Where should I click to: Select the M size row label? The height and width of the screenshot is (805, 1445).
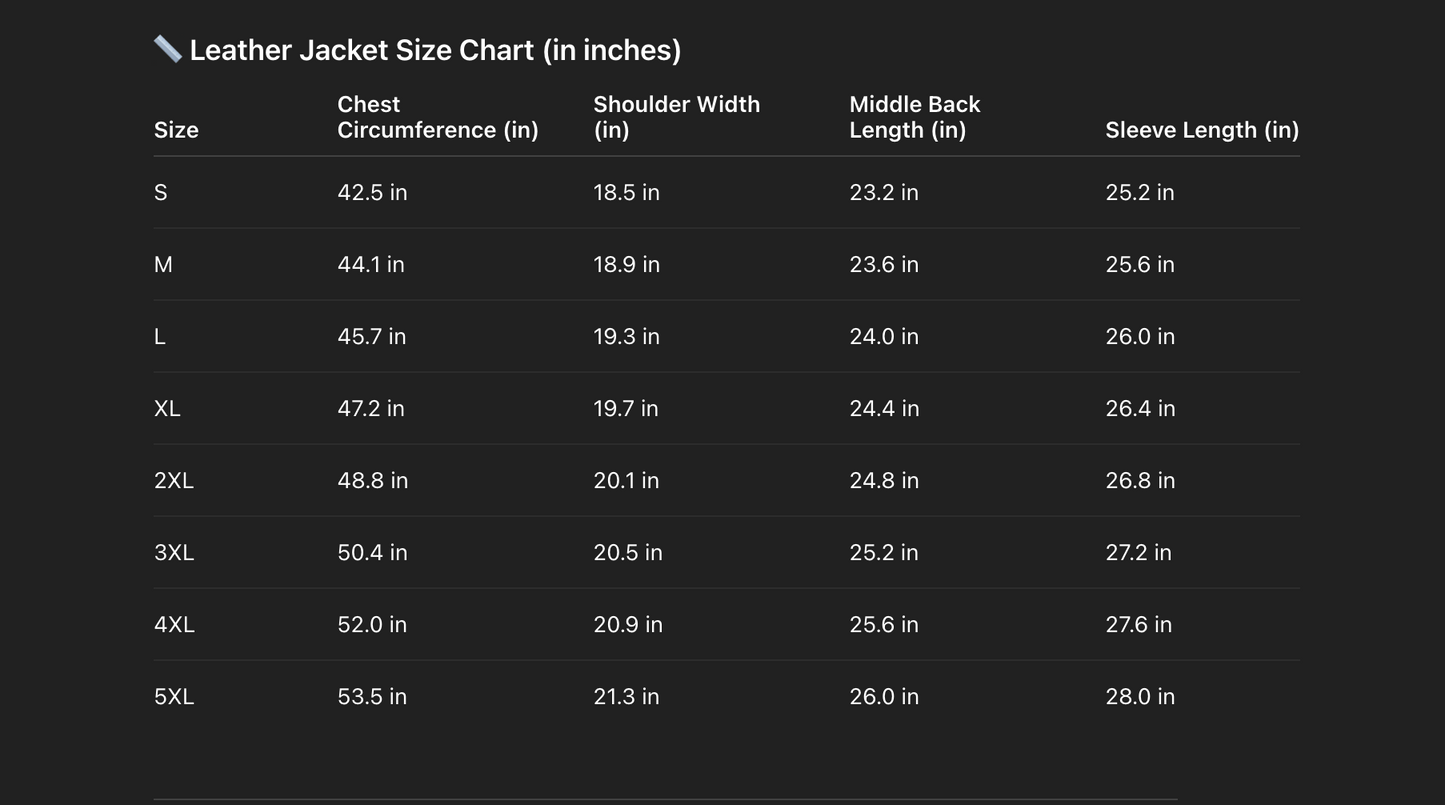pyautogui.click(x=163, y=264)
